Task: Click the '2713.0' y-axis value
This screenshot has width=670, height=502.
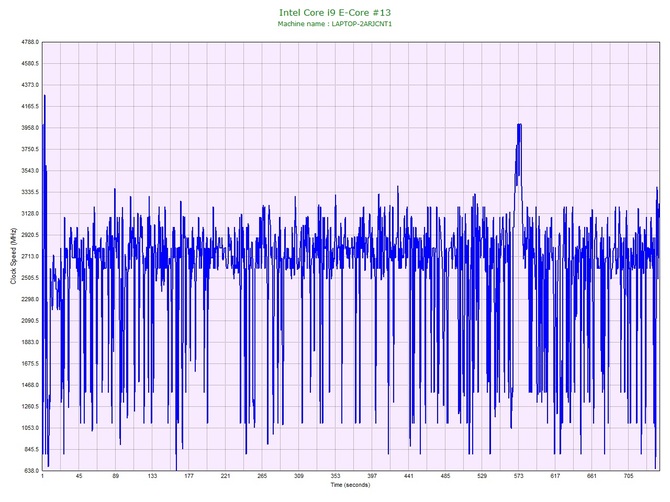Action: [30, 256]
